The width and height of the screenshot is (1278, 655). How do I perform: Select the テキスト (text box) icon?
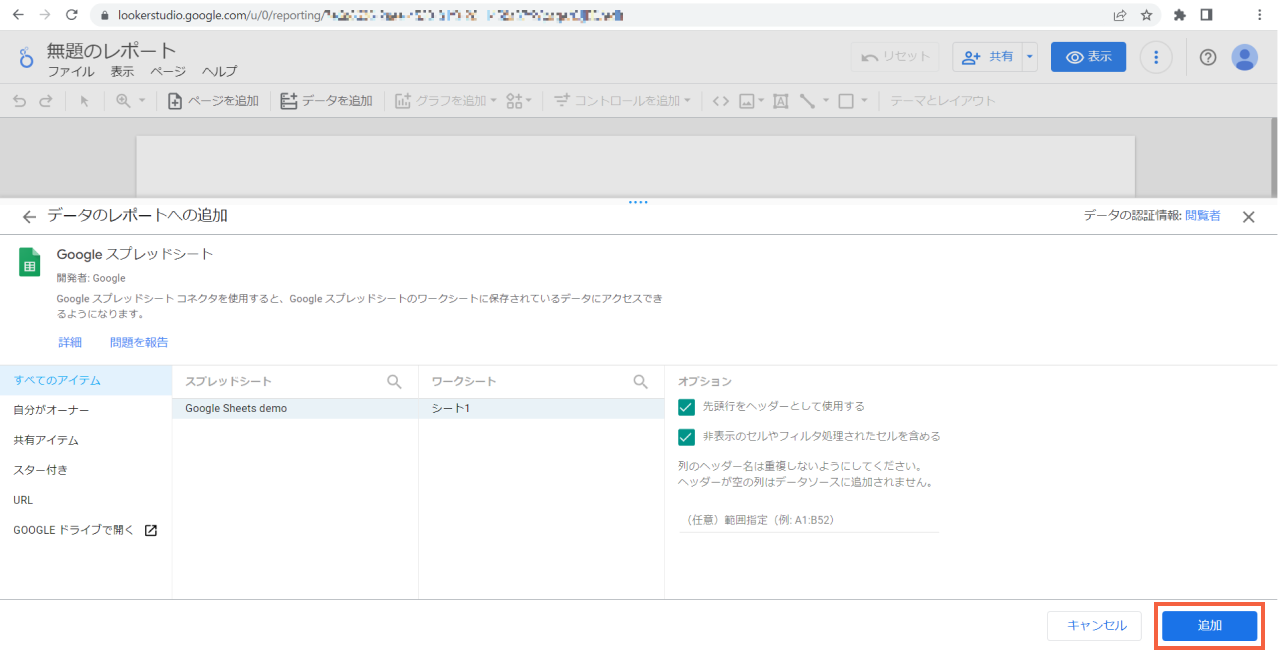(780, 100)
